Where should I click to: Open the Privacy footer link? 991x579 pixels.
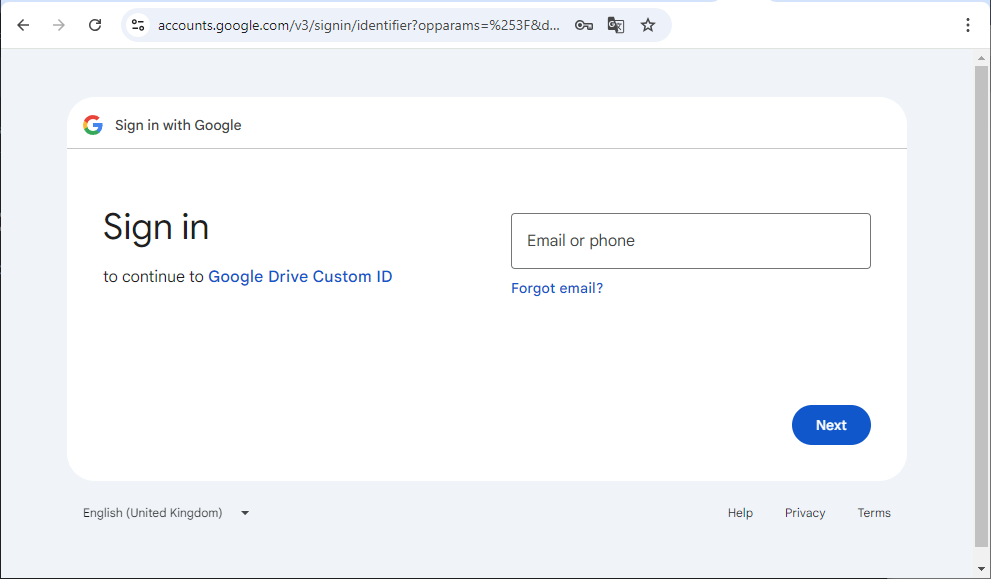[805, 513]
